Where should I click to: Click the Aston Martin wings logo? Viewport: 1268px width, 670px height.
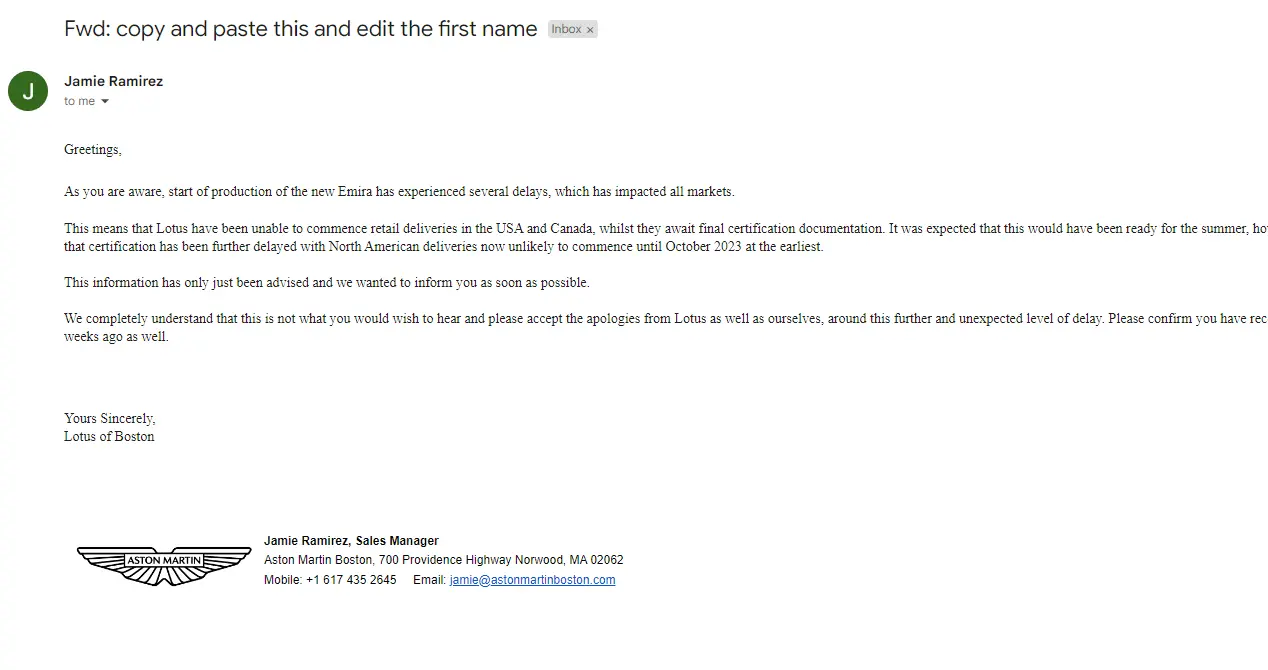[x=164, y=564]
